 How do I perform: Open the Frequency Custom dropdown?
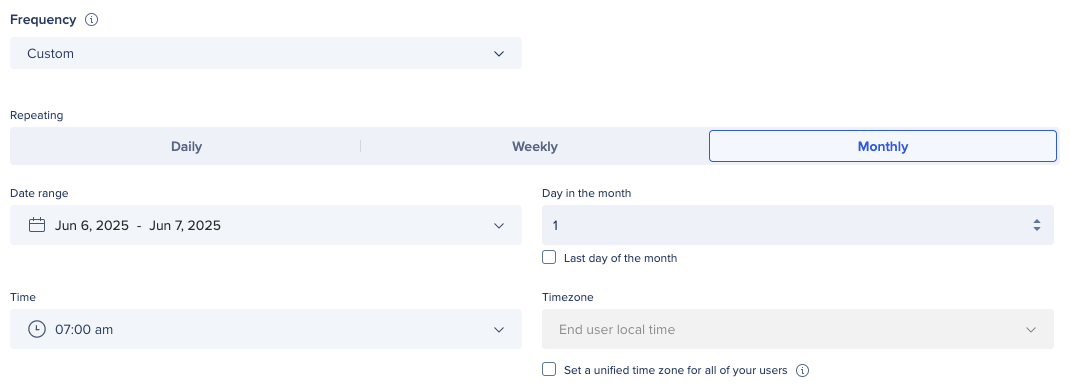click(265, 53)
